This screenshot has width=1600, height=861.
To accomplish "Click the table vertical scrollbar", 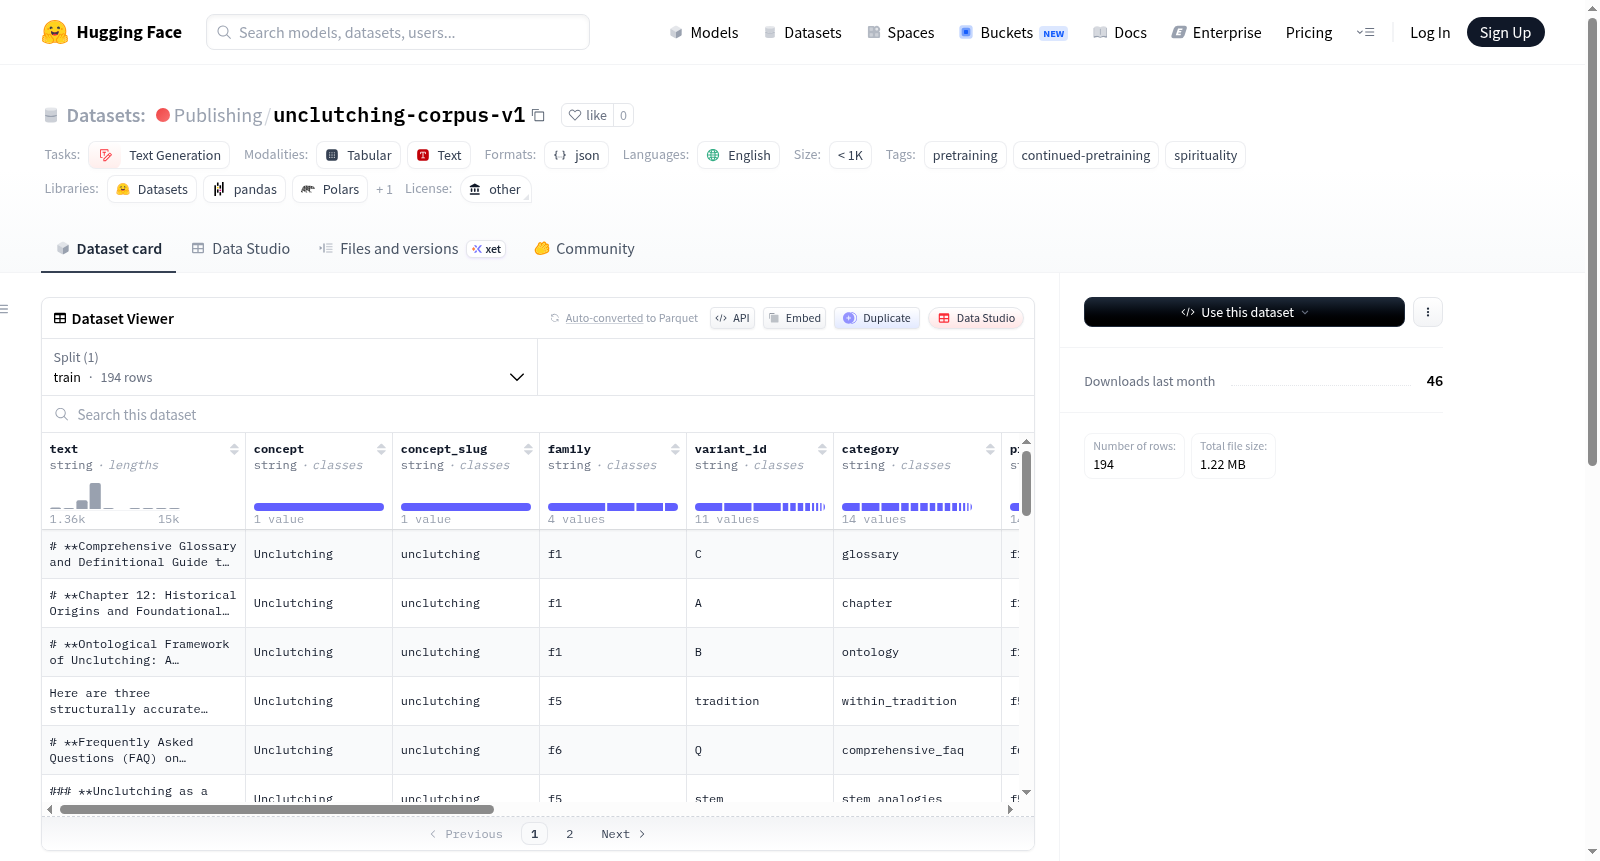I will 1026,482.
